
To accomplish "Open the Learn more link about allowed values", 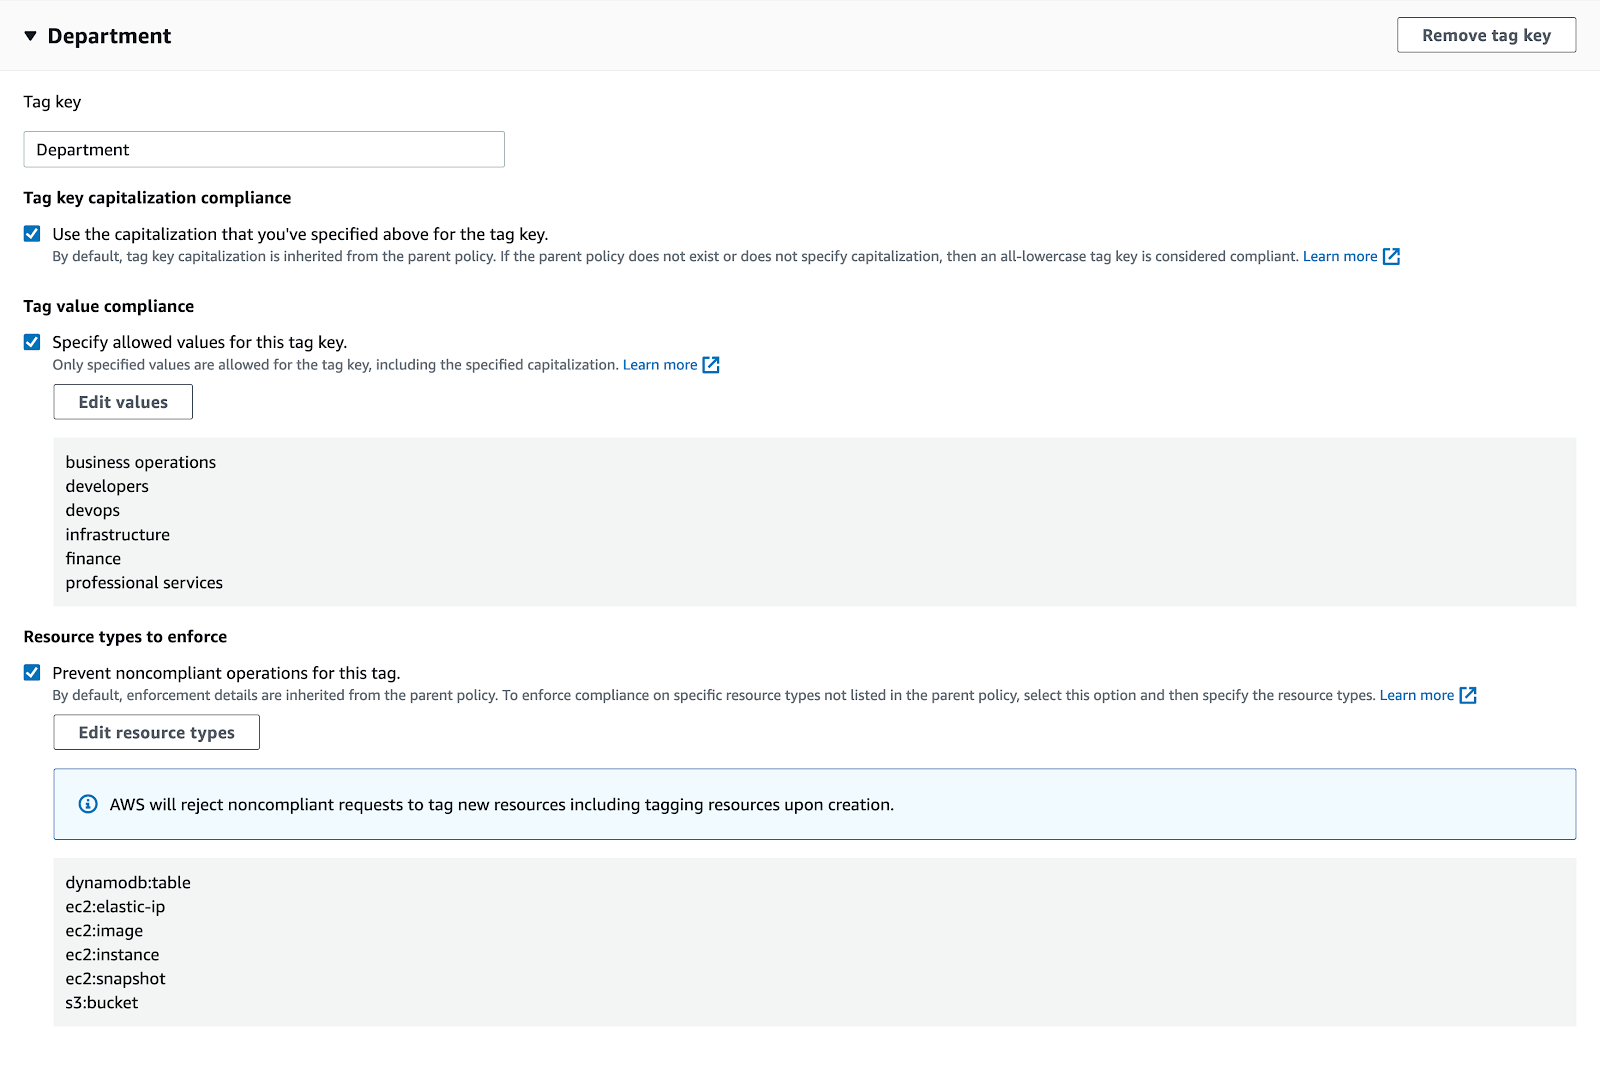I will (659, 365).
